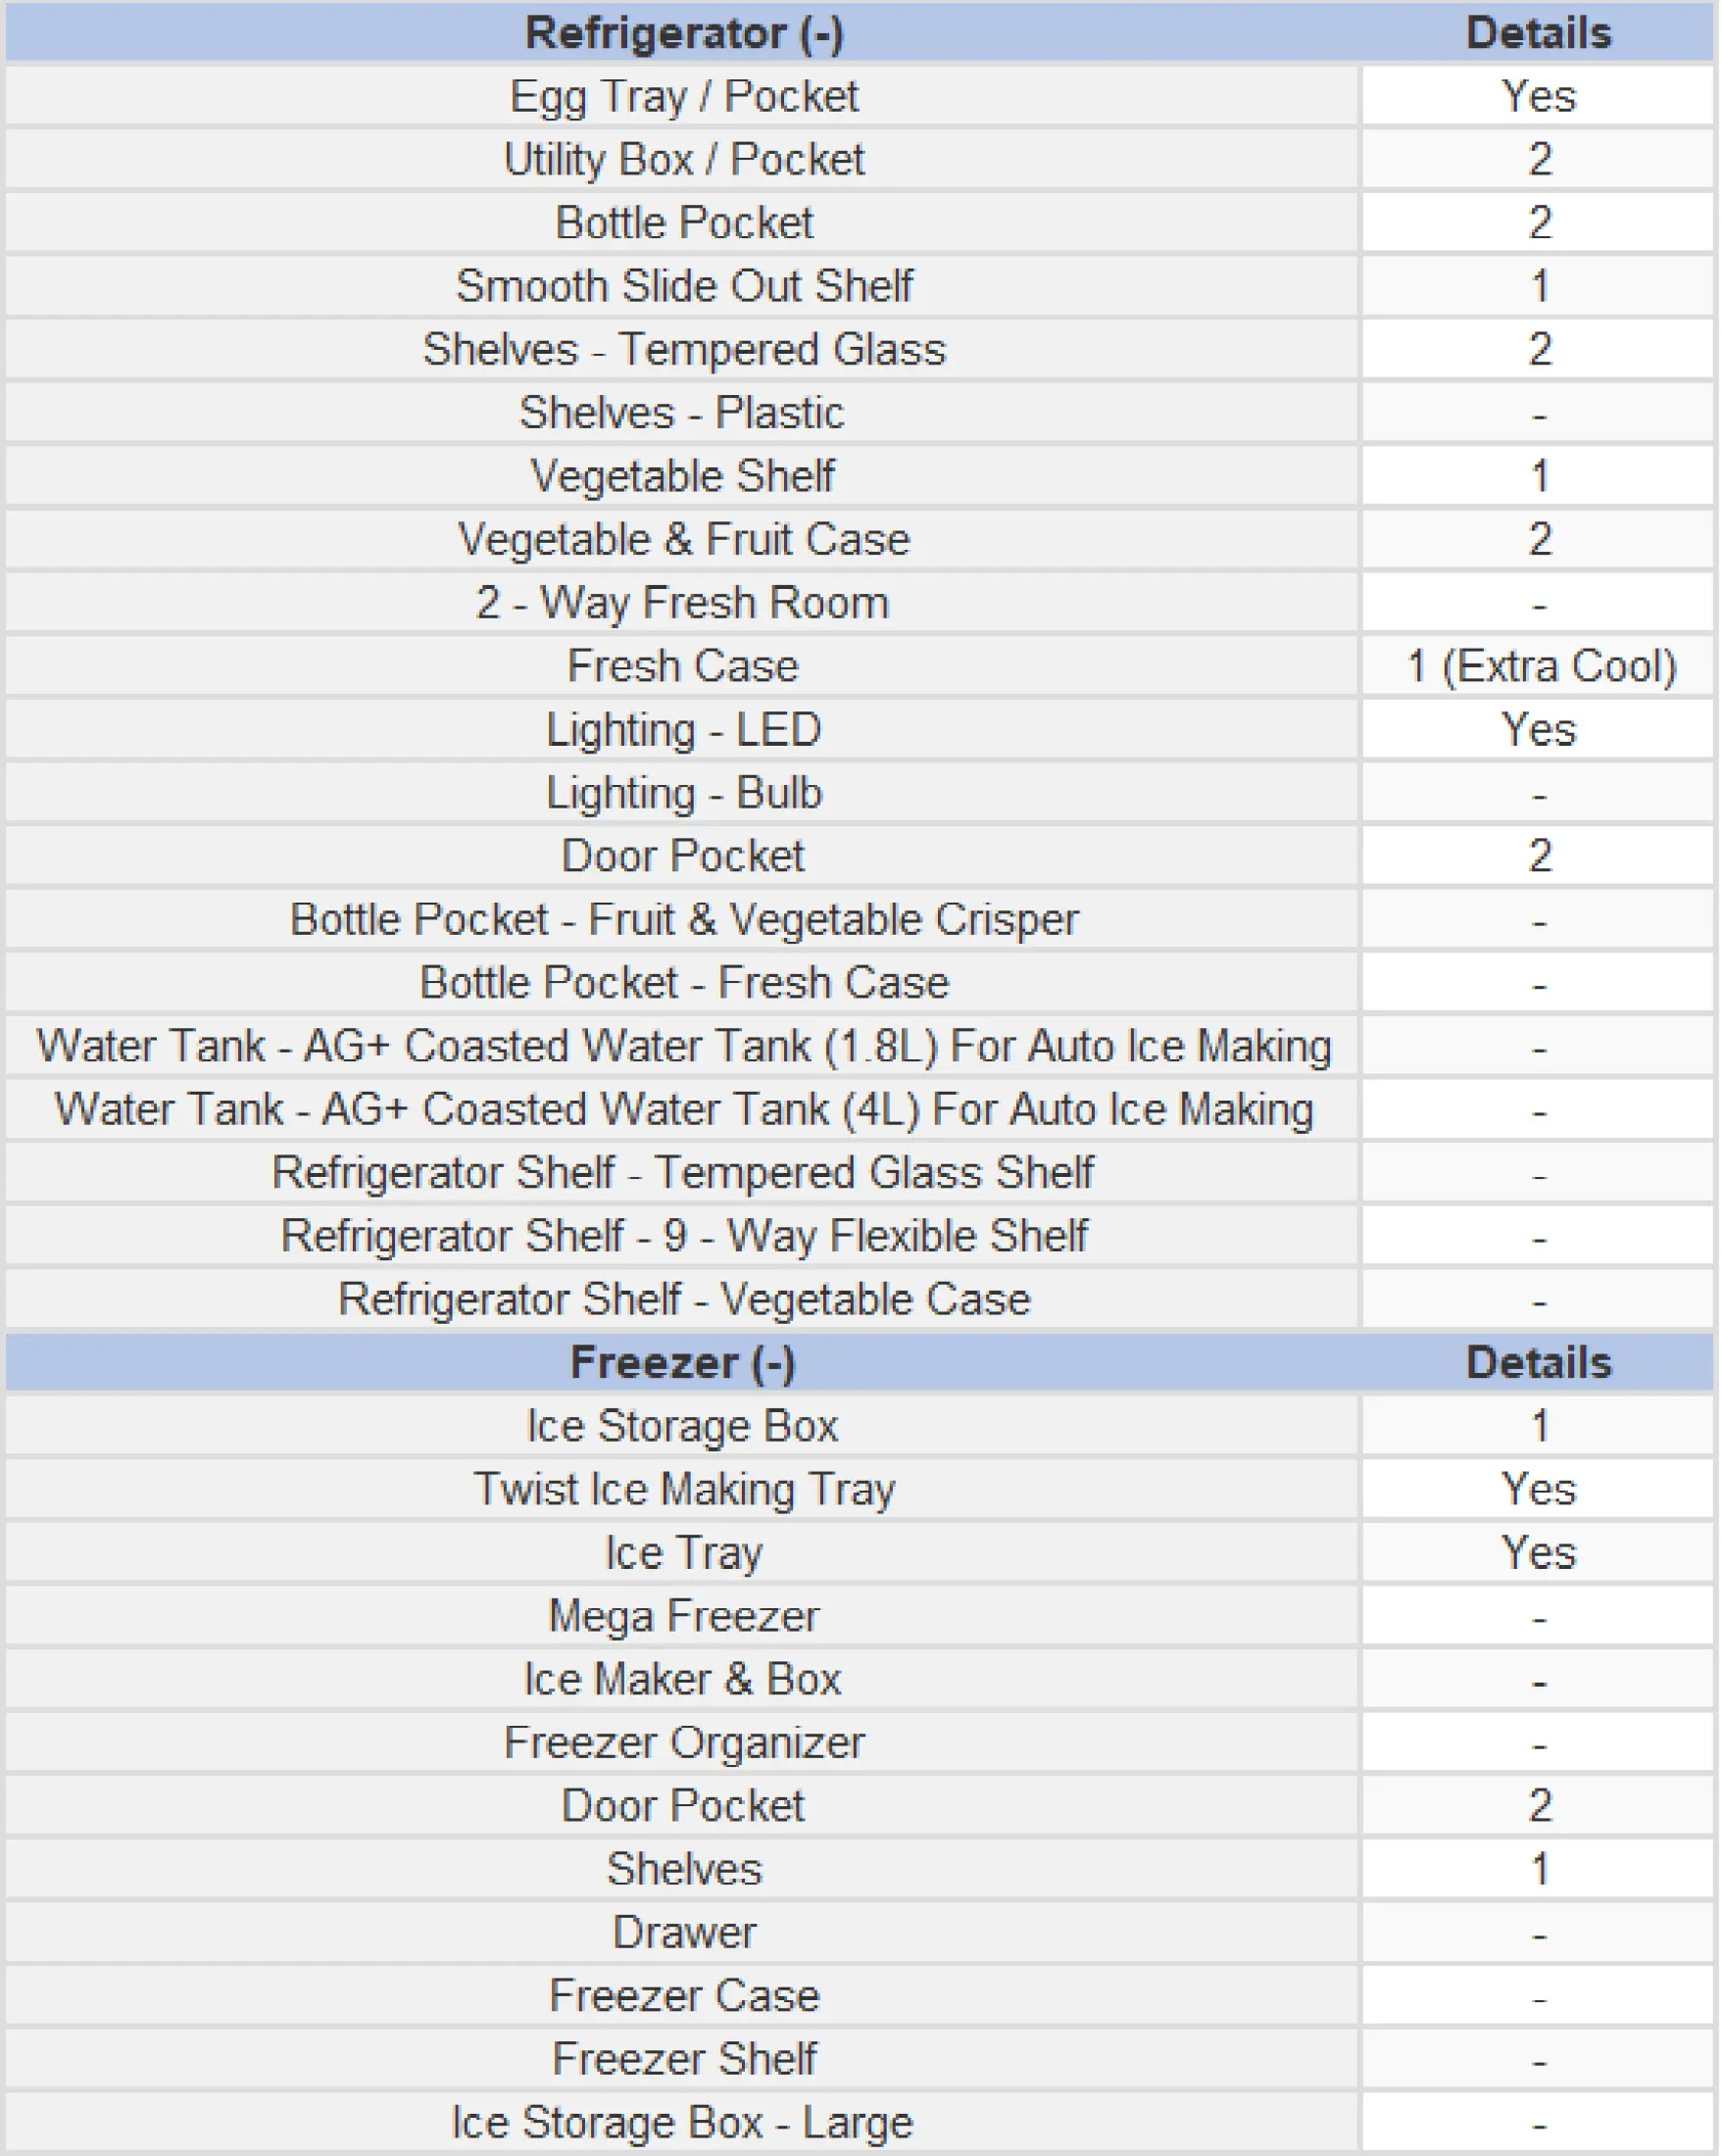
Task: Click the '1 (Extra Cool)' Fresh Case value
Action: pyautogui.click(x=1541, y=667)
